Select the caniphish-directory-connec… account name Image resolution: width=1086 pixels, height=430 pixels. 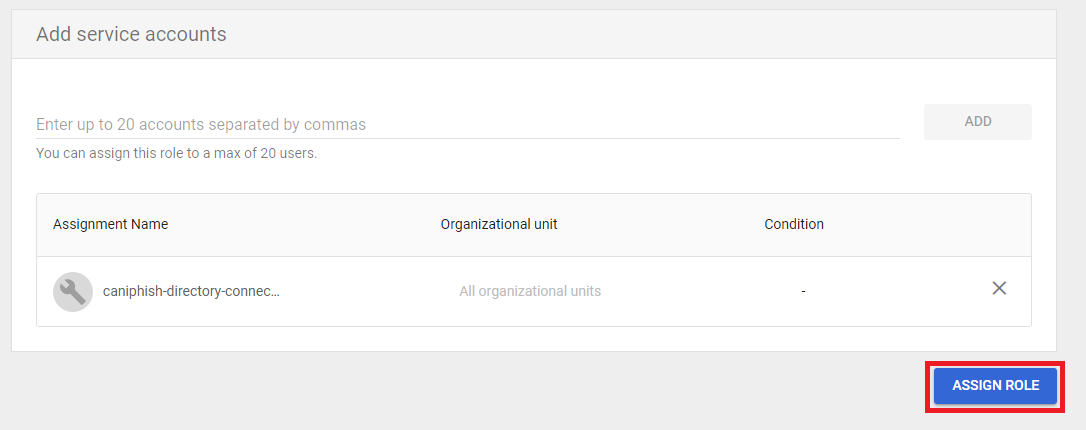click(x=191, y=292)
